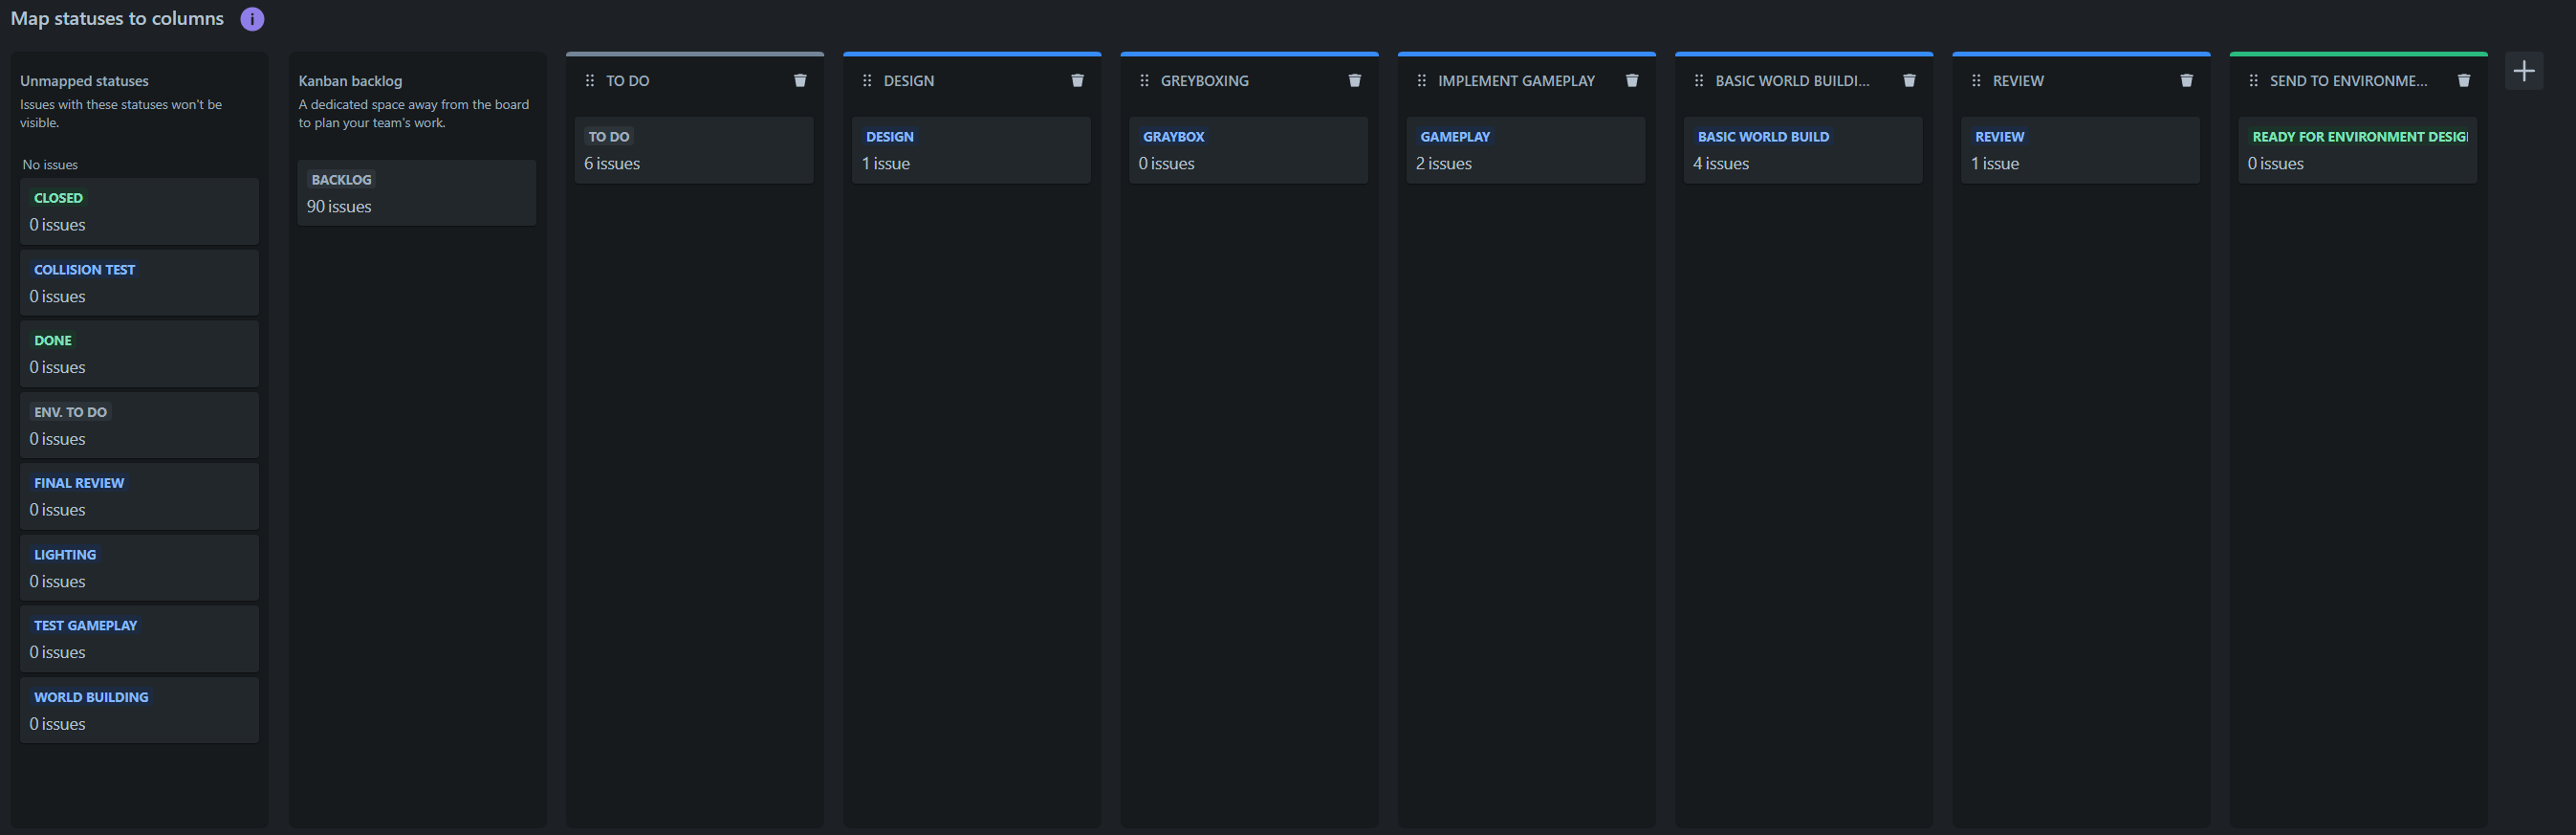Grab the drag handle of the REVIEW column
Viewport: 2576px width, 835px height.
coord(1976,80)
